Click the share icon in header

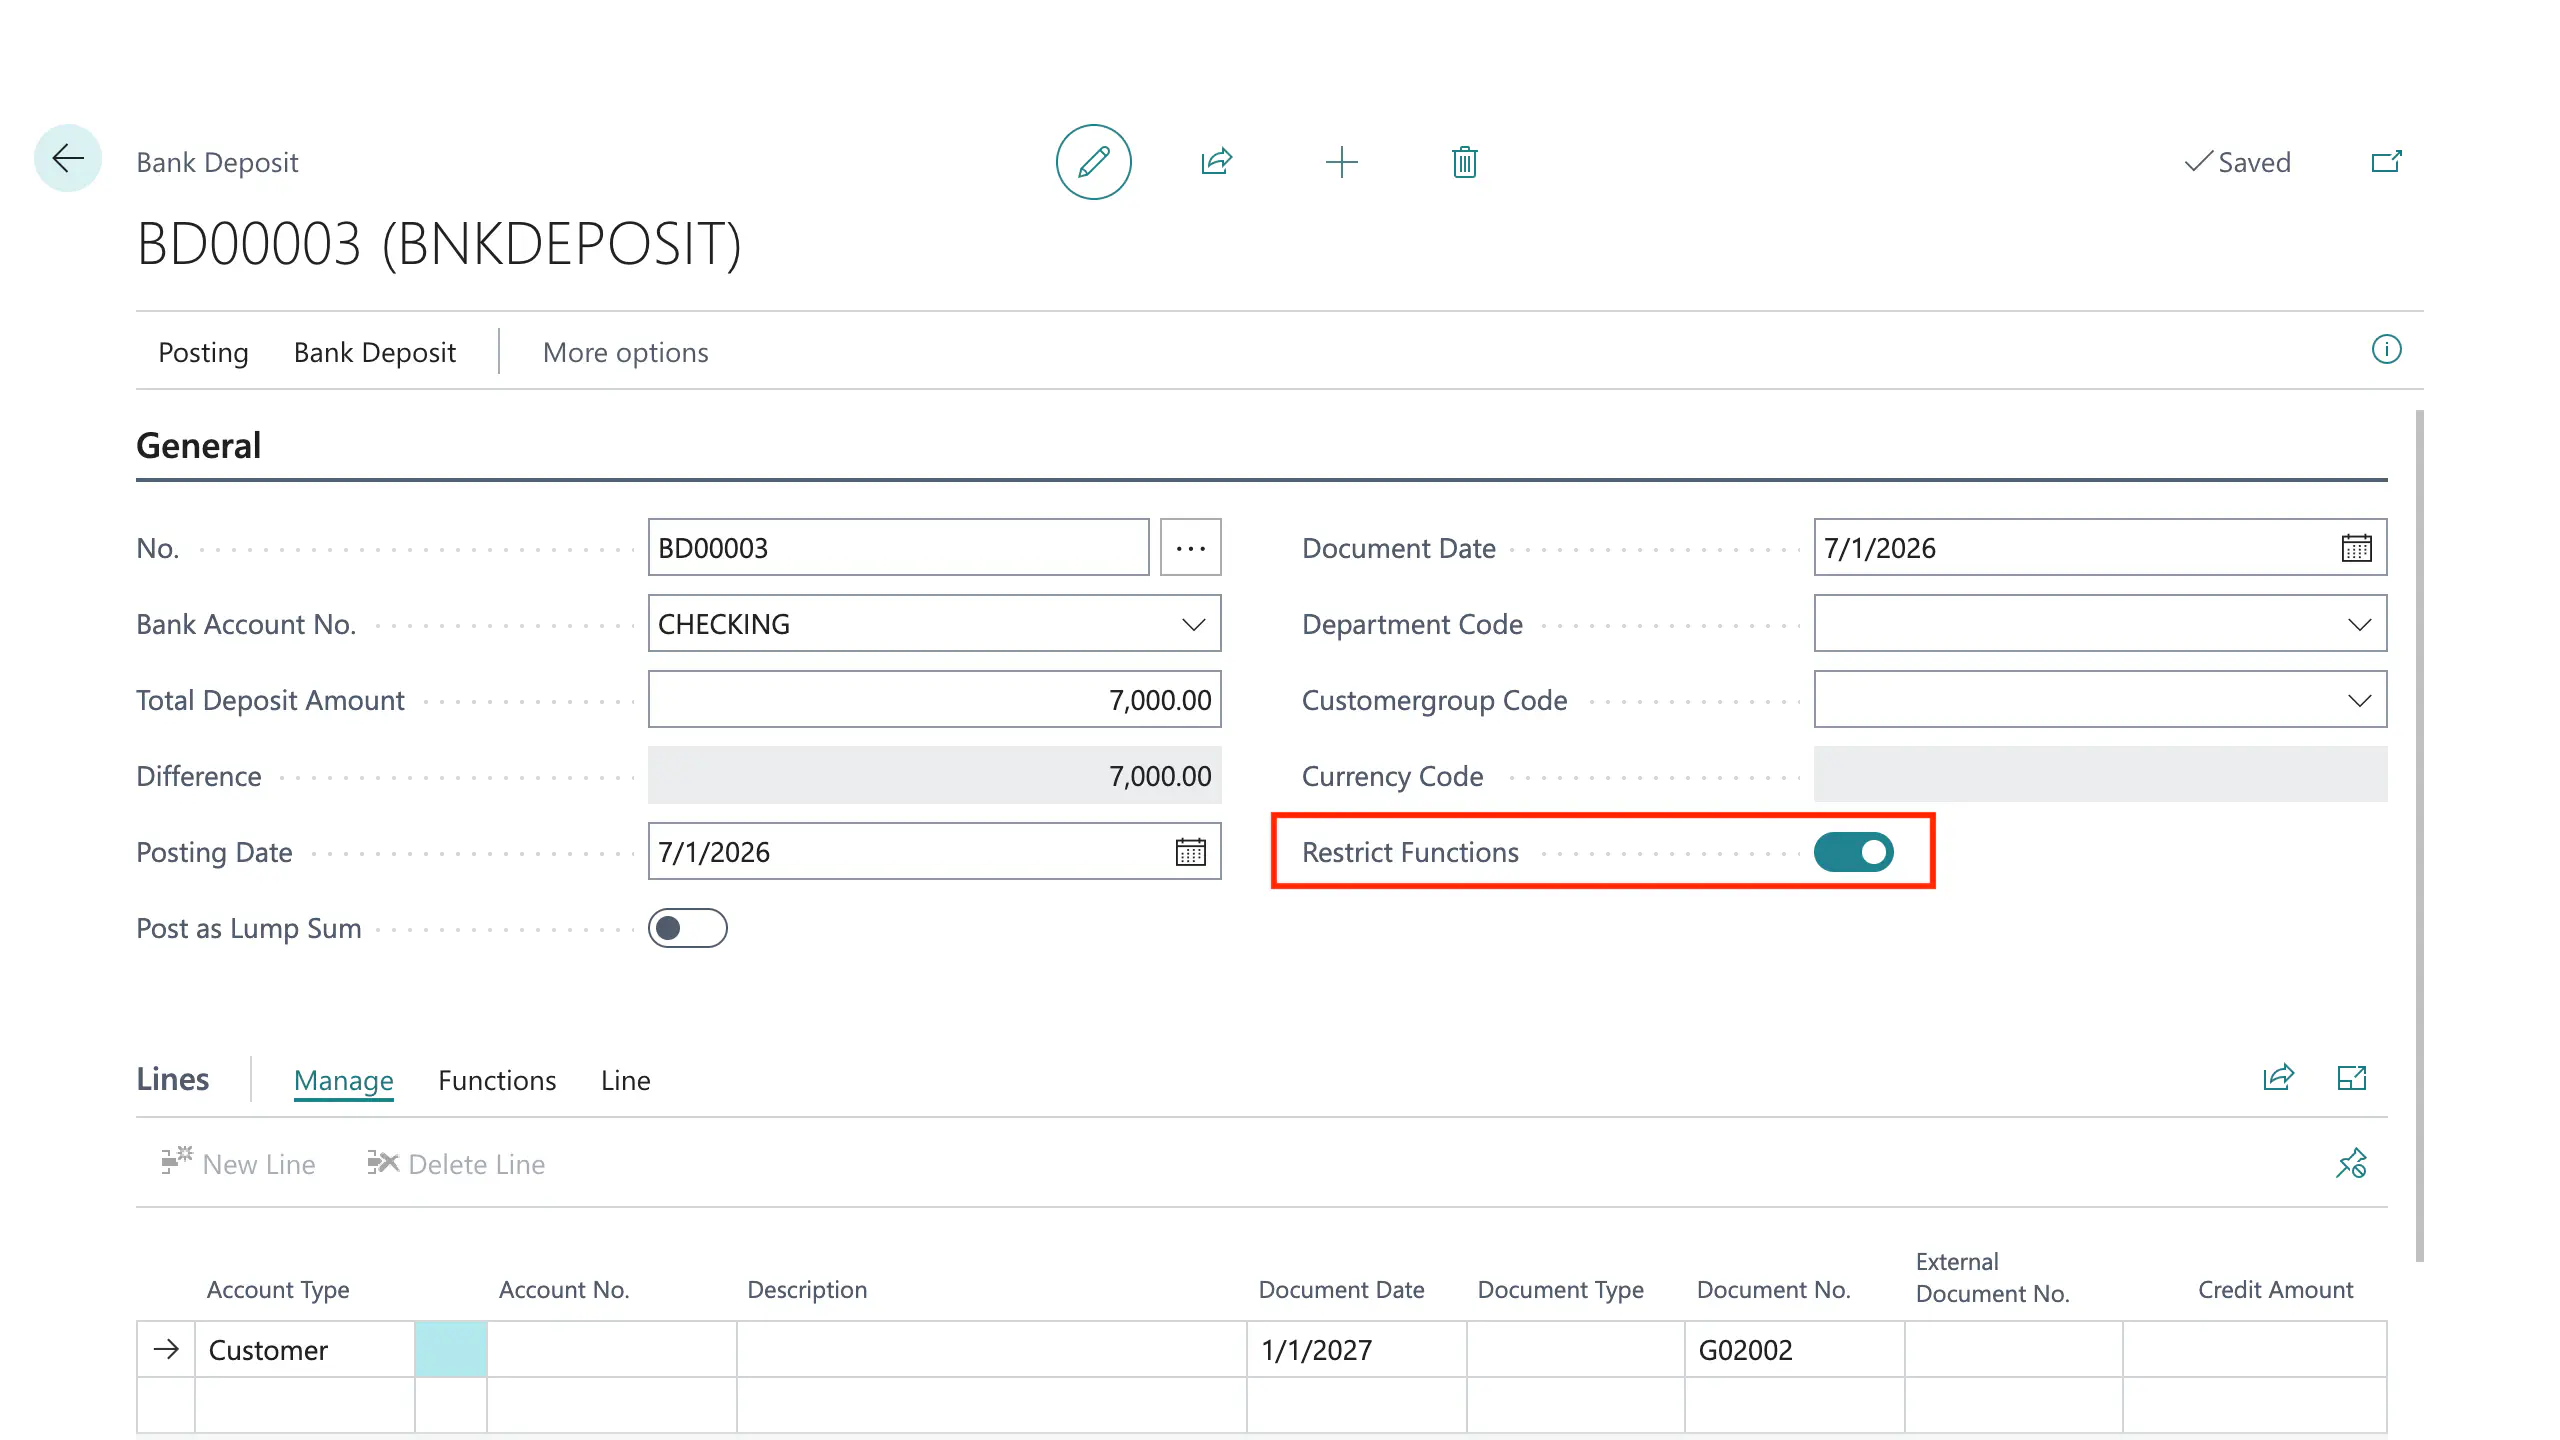pyautogui.click(x=1217, y=162)
